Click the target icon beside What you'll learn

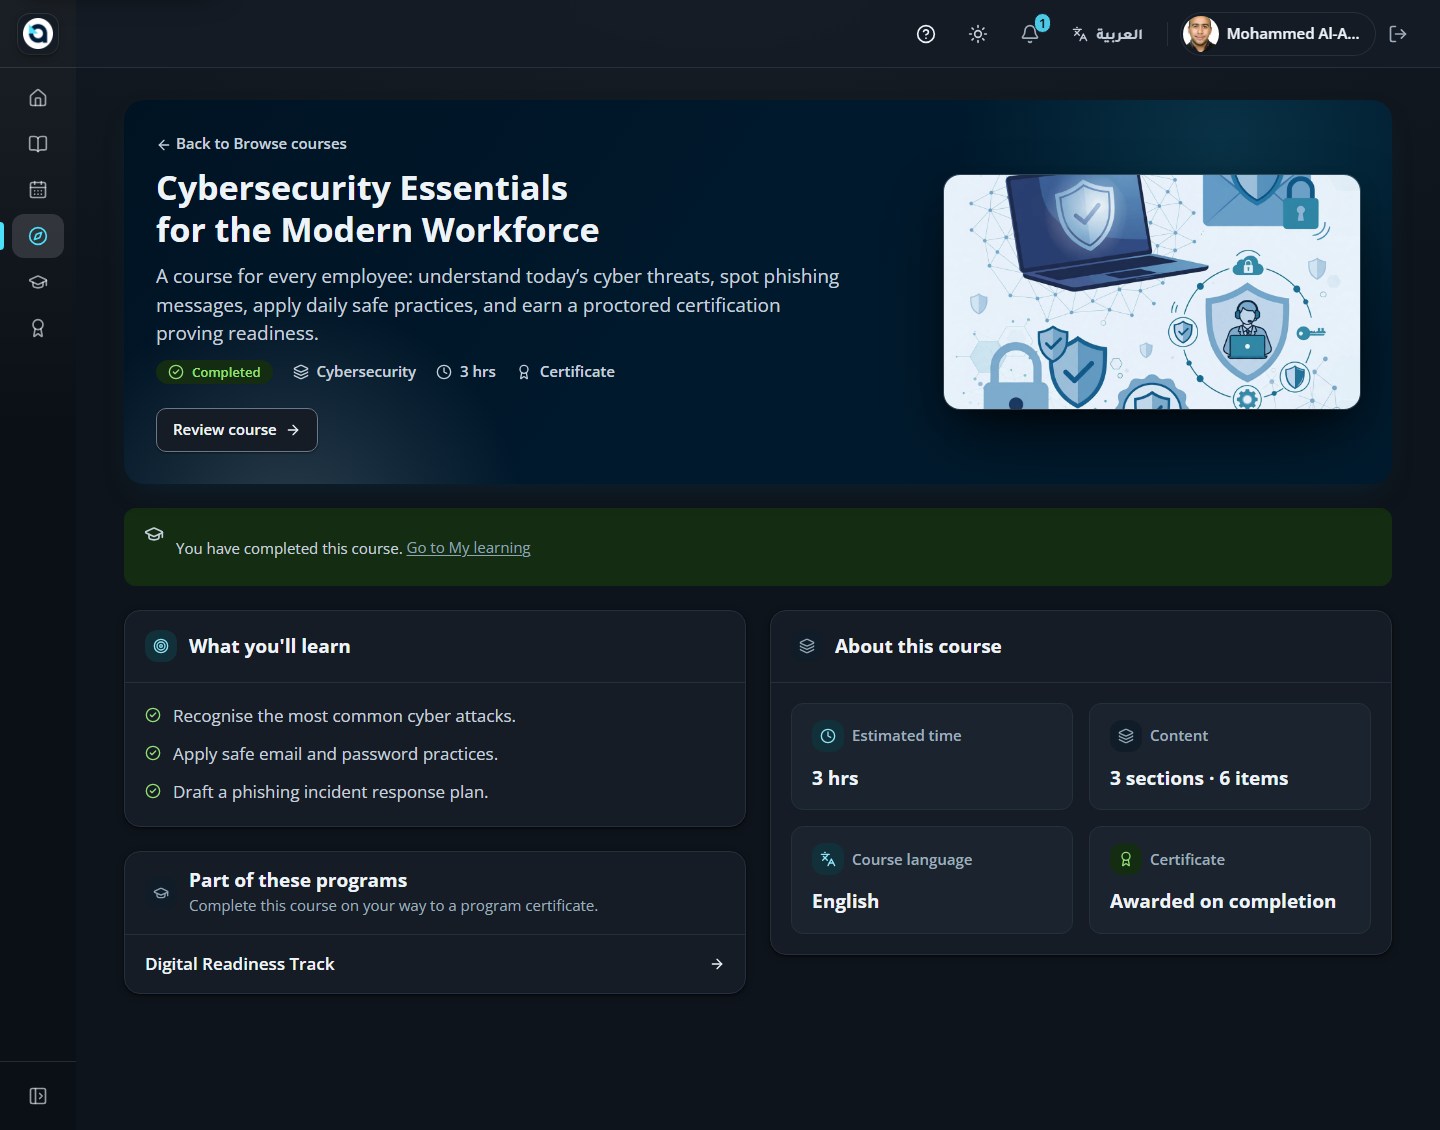click(161, 646)
